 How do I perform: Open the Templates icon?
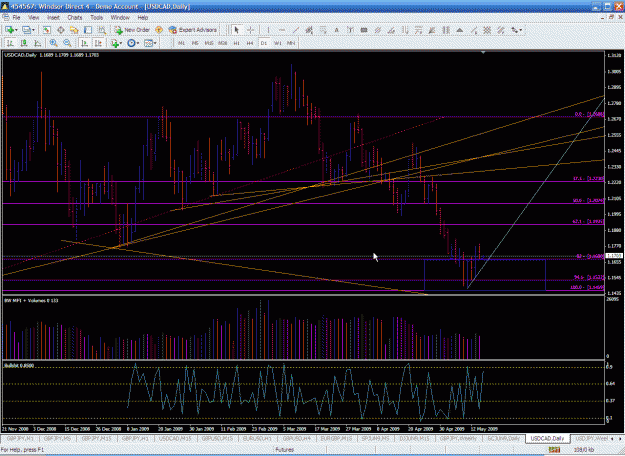(148, 43)
